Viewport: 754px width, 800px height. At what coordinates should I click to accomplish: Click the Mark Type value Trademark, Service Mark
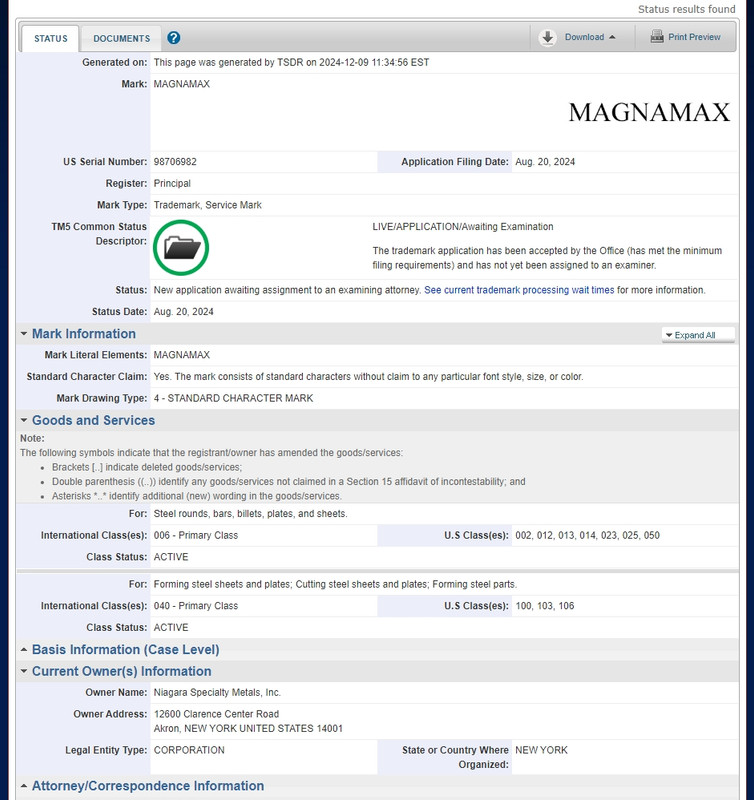pos(208,205)
